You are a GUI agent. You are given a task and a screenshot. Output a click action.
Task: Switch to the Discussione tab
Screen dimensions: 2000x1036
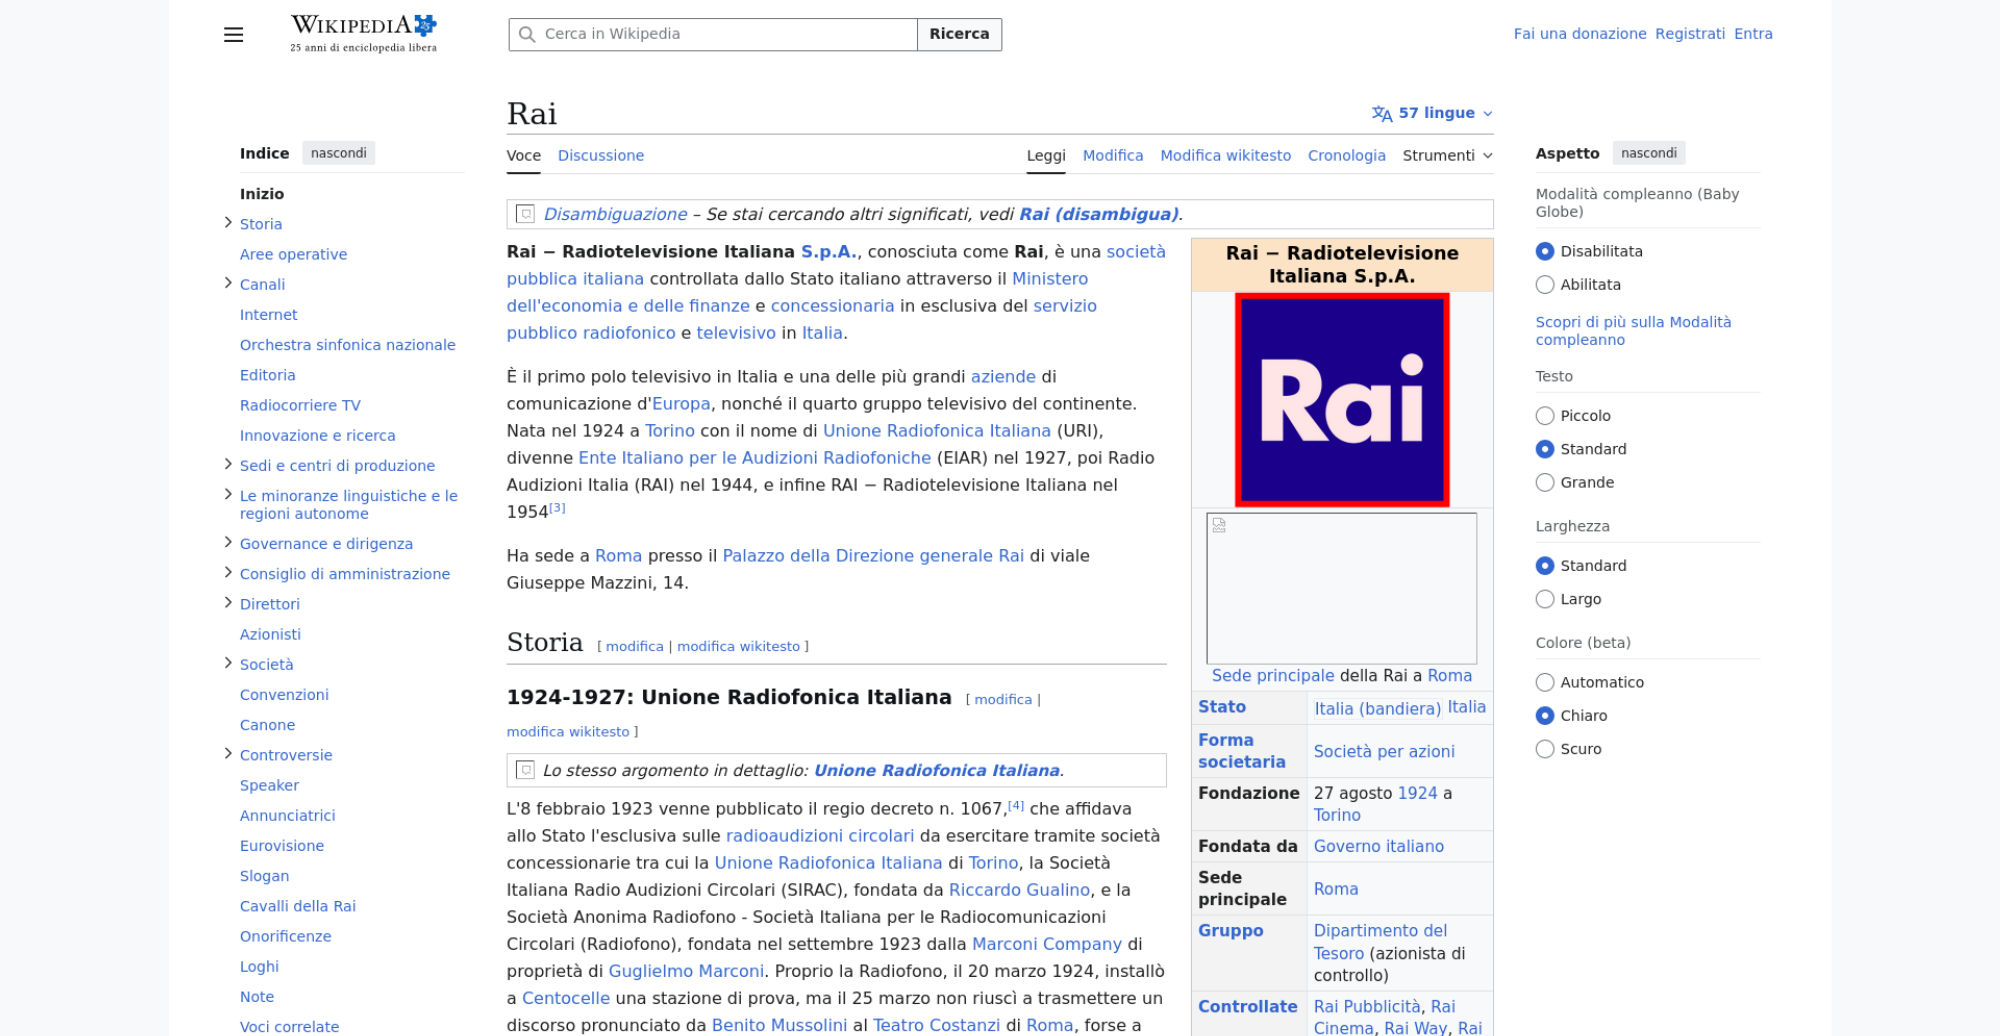point(600,156)
